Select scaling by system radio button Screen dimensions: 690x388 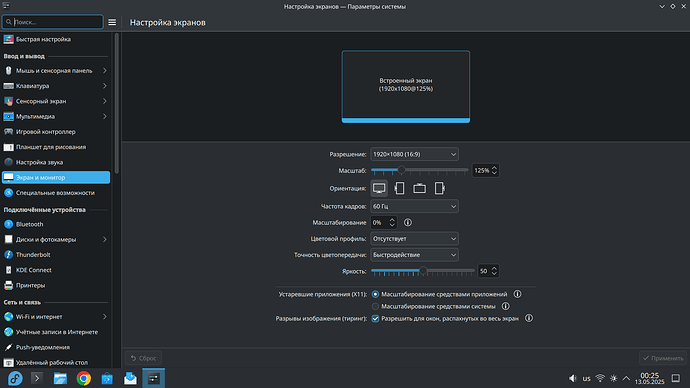pos(375,306)
